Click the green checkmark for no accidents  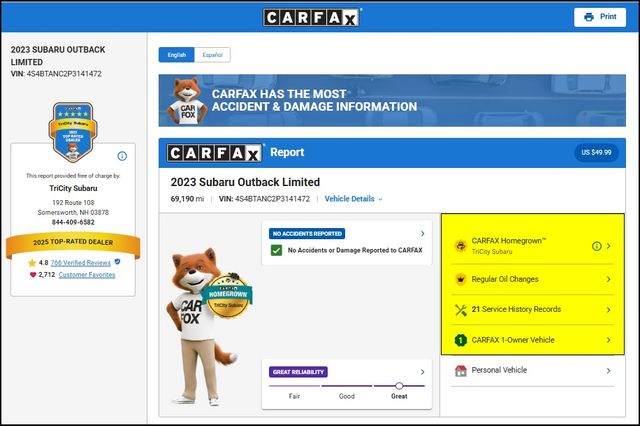coord(276,250)
